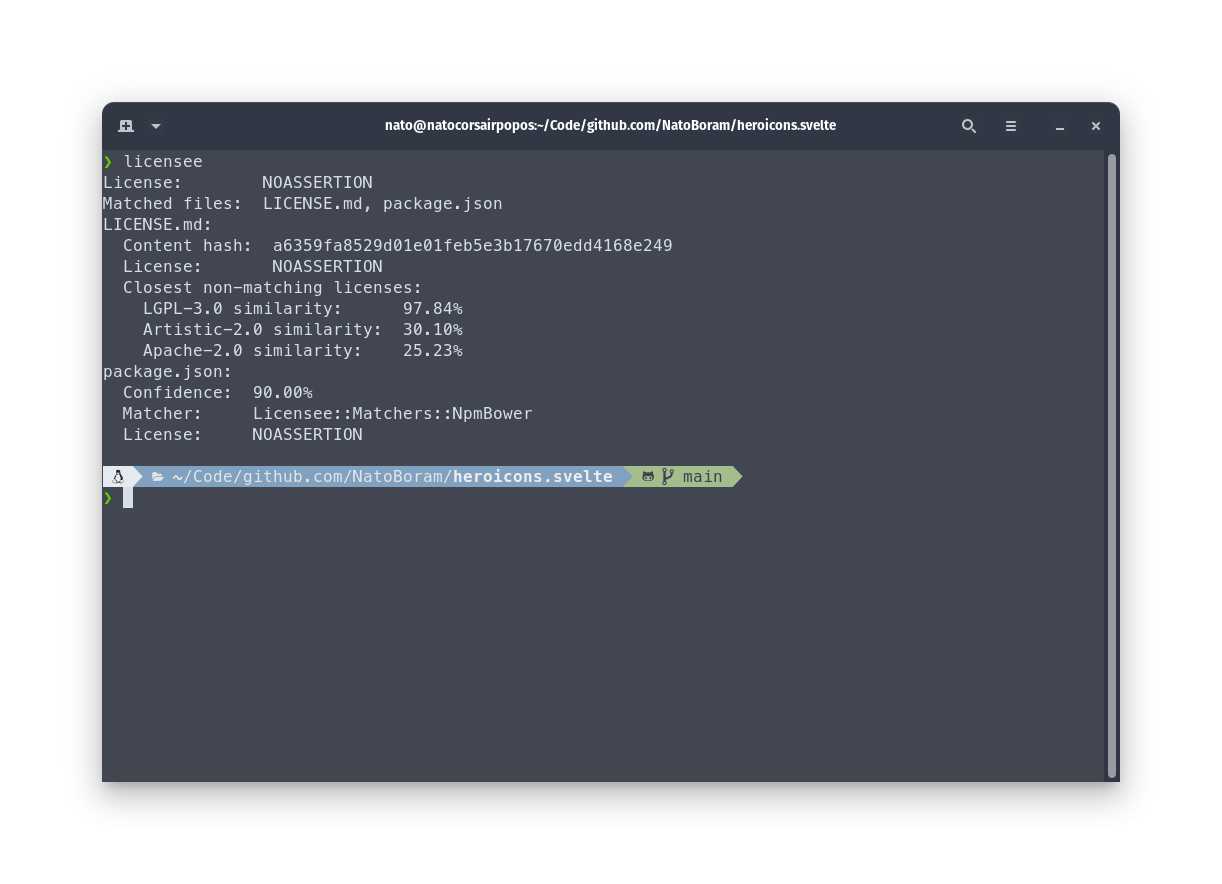Screen dimensions: 1222x884
Task: Minimize the terminal window
Action: [1060, 127]
